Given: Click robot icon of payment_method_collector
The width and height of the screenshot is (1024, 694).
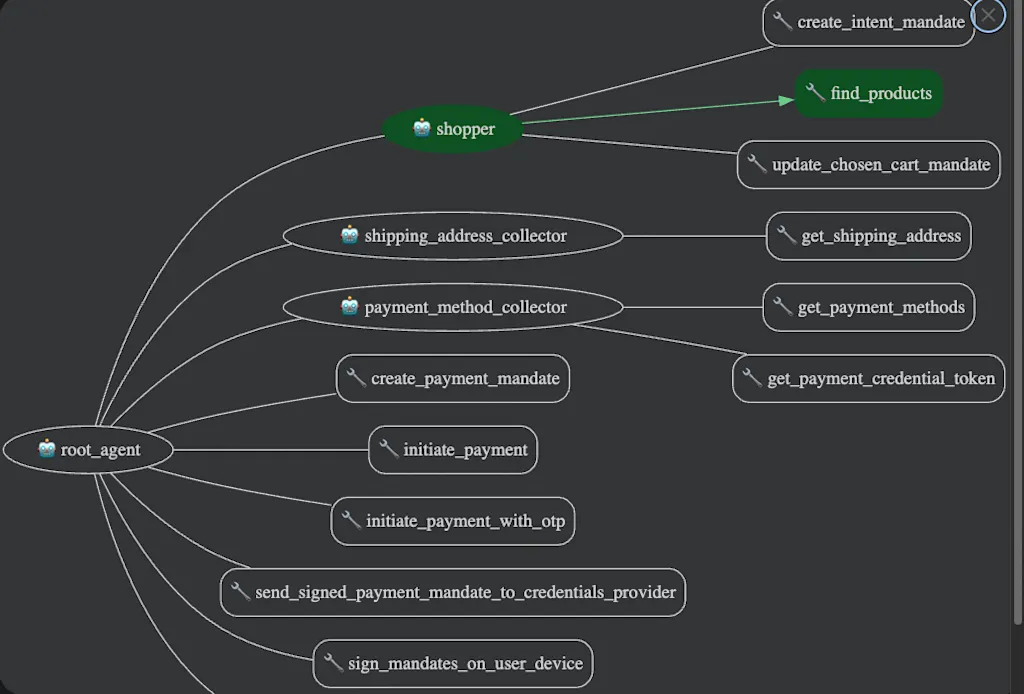Looking at the screenshot, I should pyautogui.click(x=349, y=306).
